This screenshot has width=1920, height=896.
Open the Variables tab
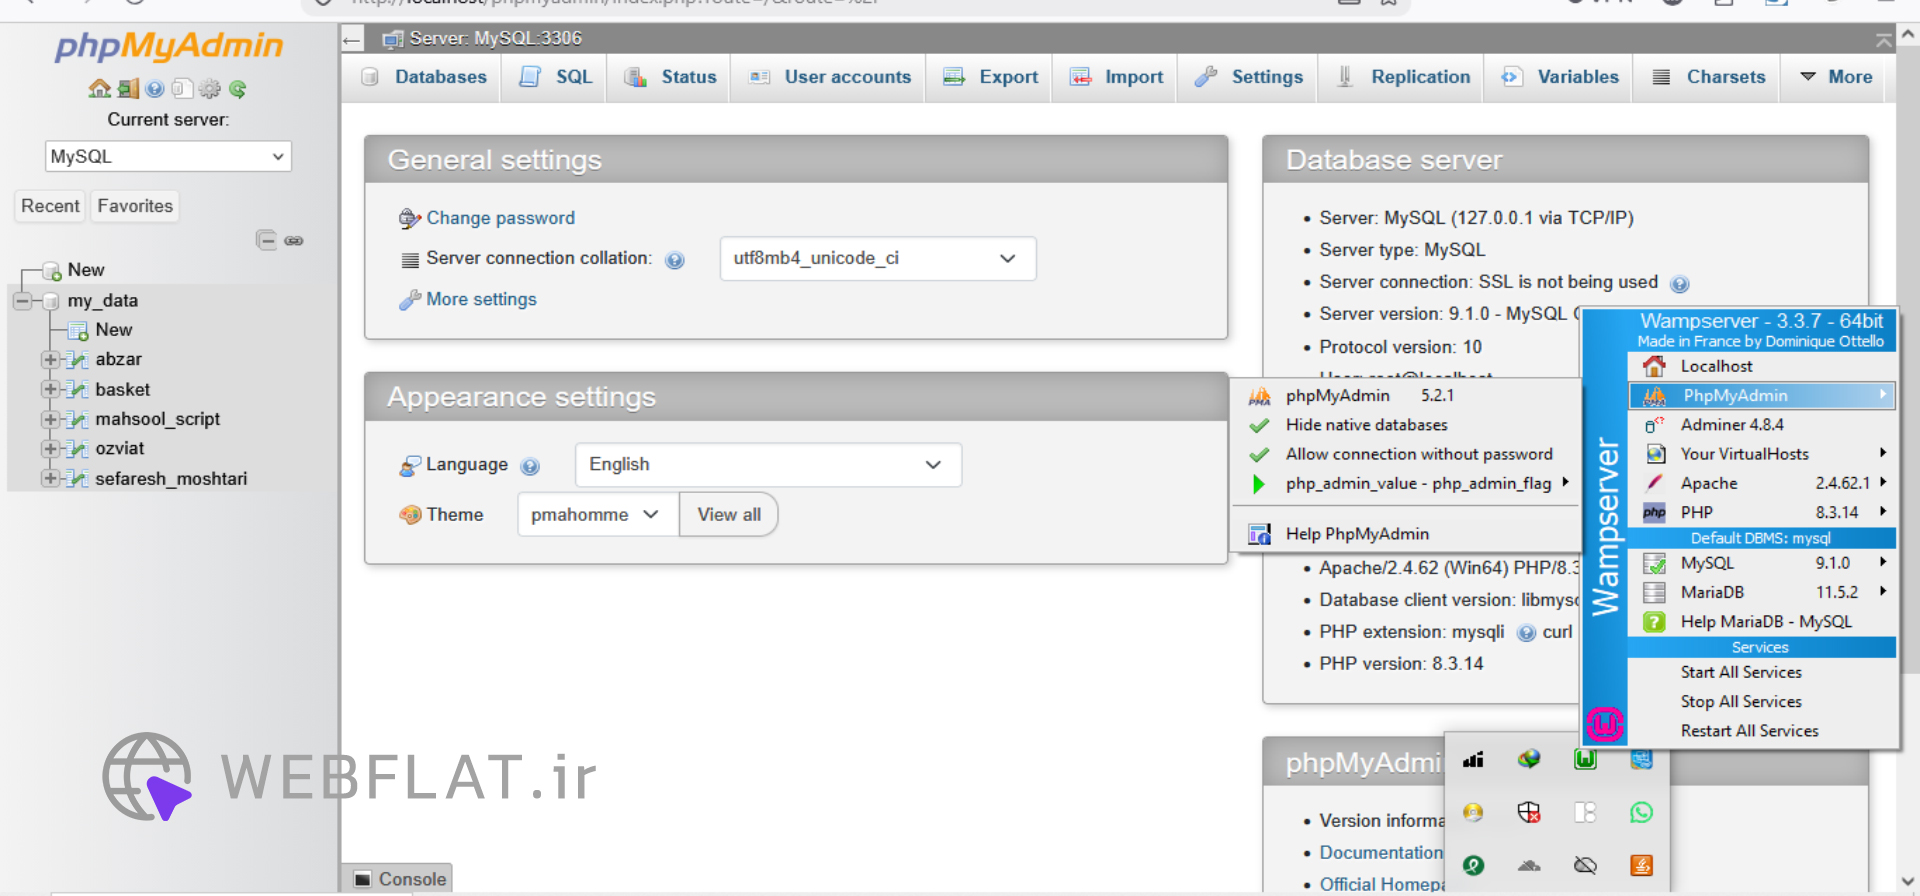tap(1560, 77)
